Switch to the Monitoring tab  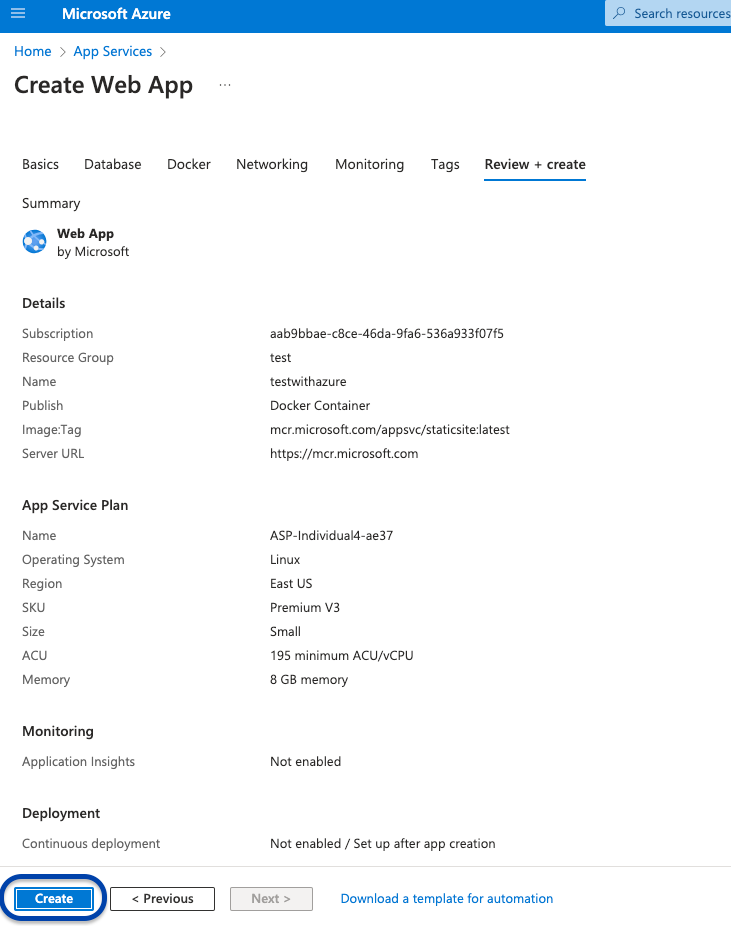(370, 164)
